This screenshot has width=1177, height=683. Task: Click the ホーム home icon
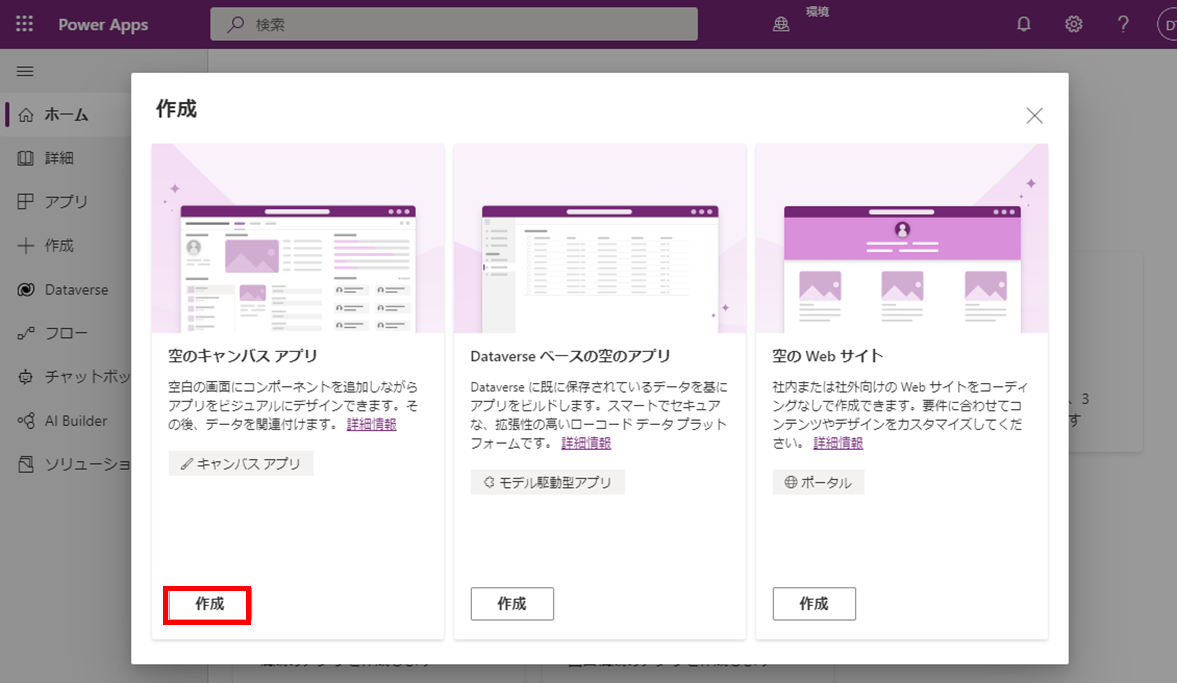[x=26, y=115]
